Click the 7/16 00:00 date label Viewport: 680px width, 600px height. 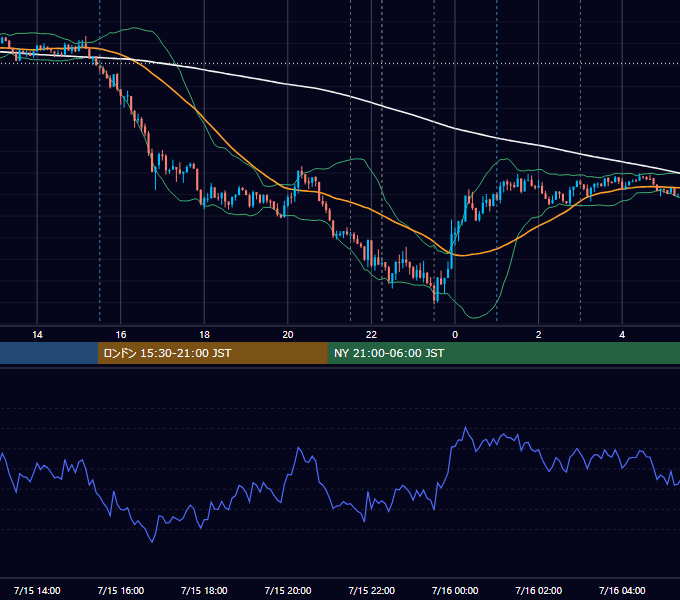[x=455, y=590]
